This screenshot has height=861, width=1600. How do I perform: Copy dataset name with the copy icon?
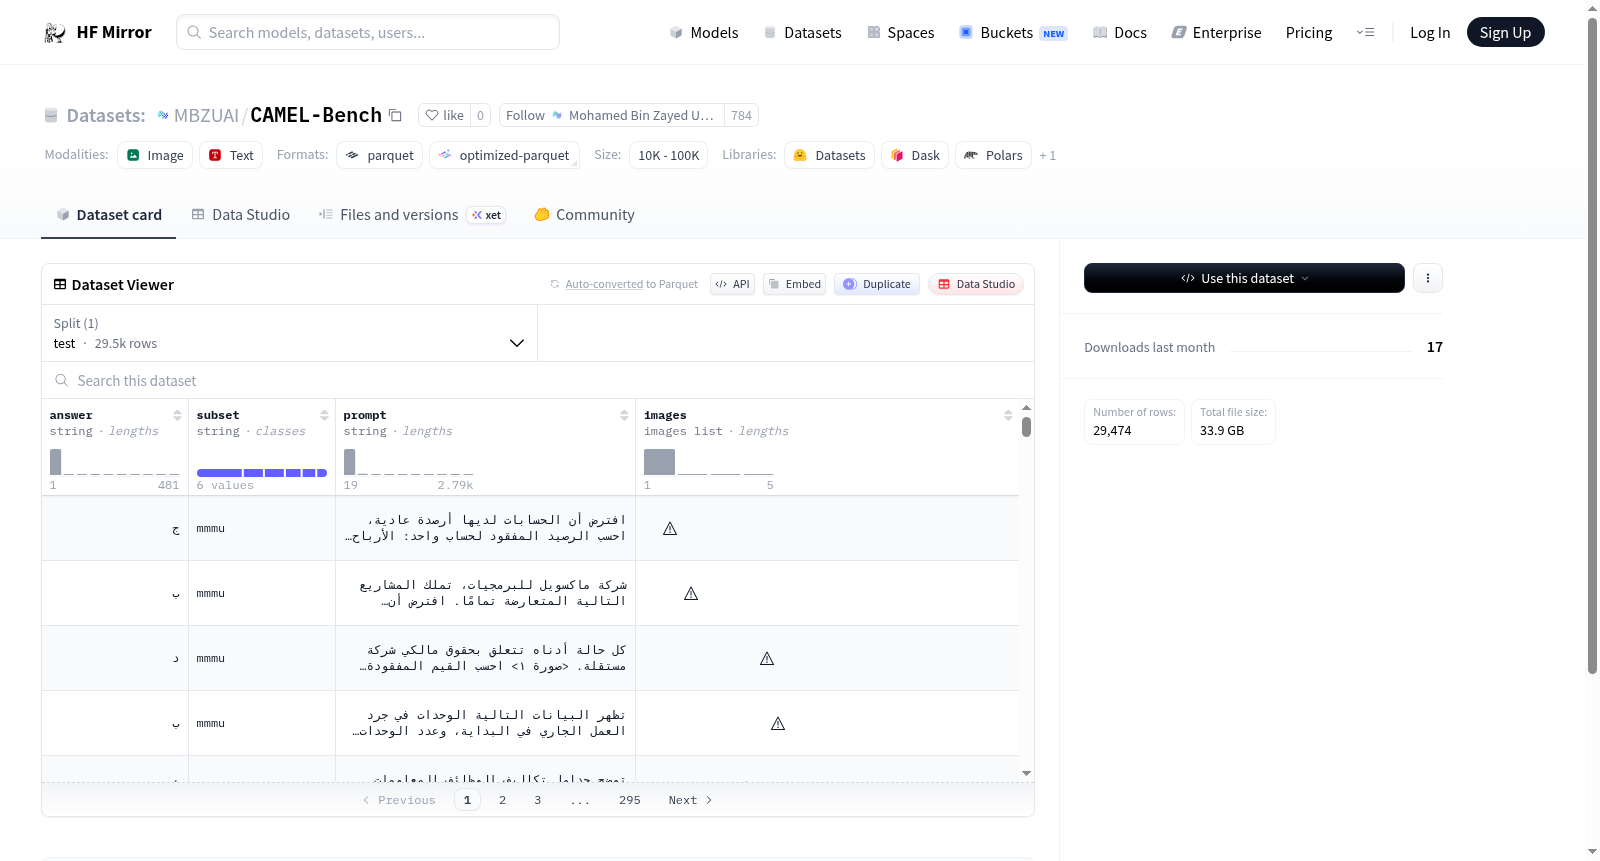pyautogui.click(x=395, y=115)
